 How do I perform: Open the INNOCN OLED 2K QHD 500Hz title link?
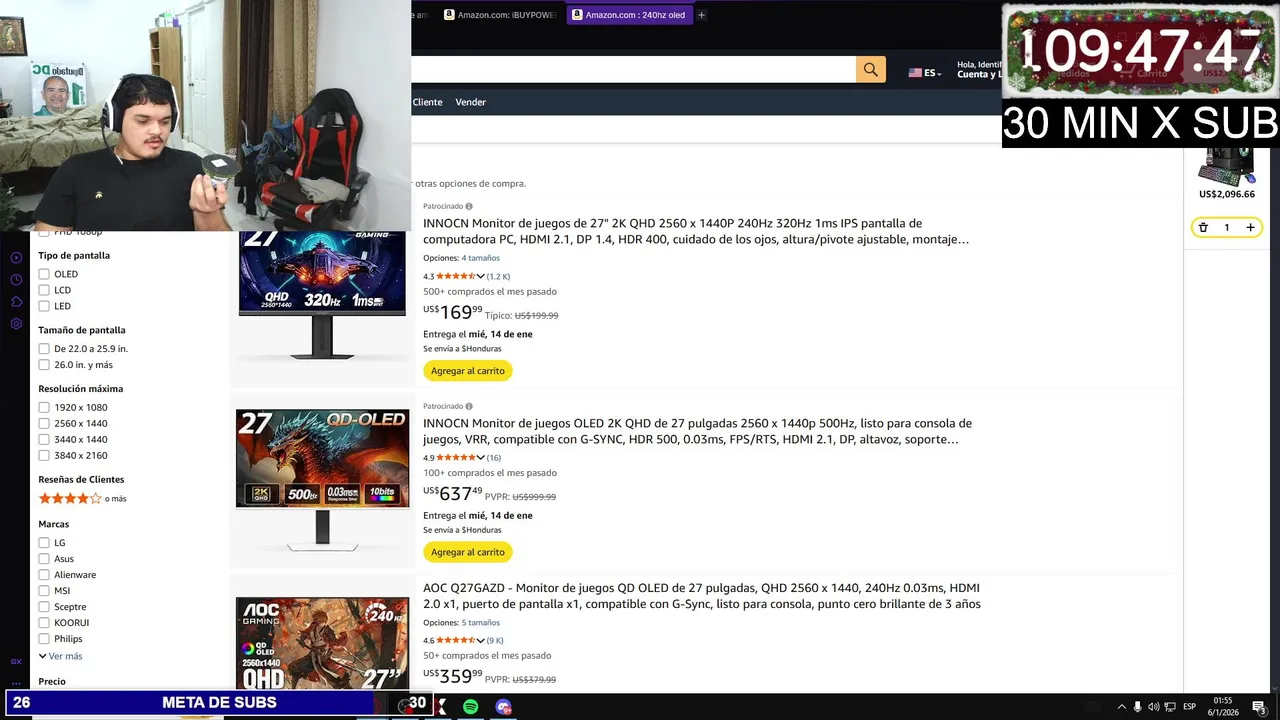tap(697, 431)
